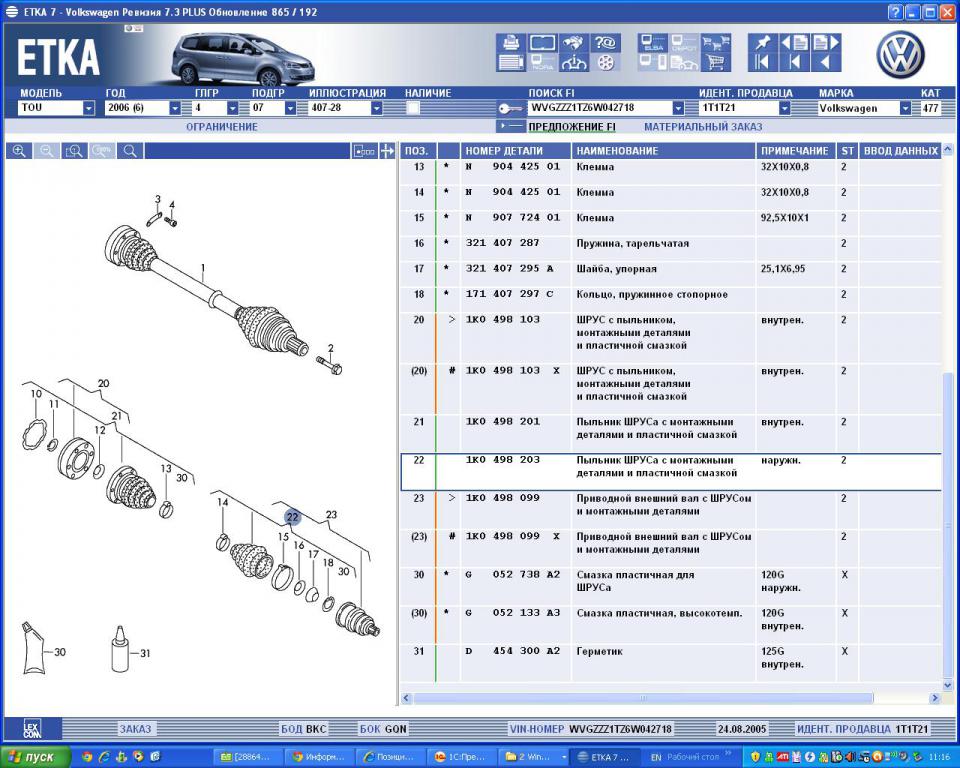Image resolution: width=960 pixels, height=768 pixels.
Task: Open the ИДЕНТ. ПРОДАВЦА dropdown
Action: pyautogui.click(x=784, y=108)
